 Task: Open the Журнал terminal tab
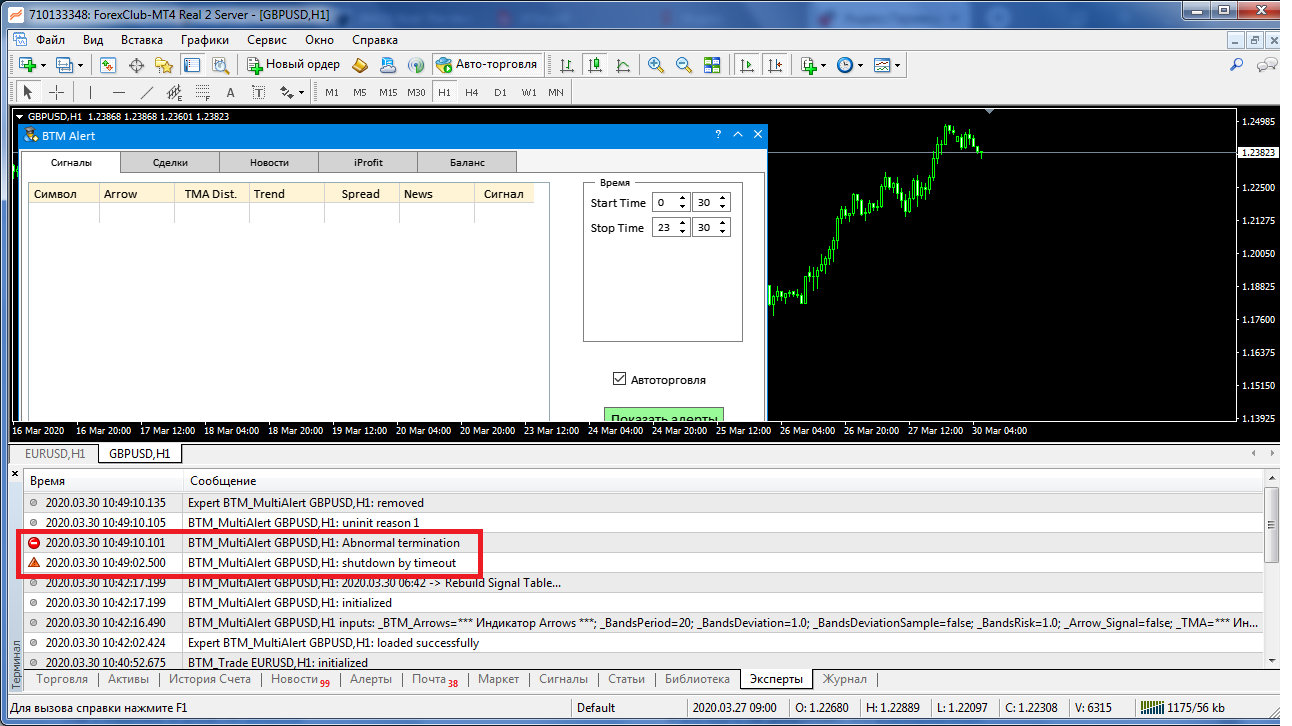tap(845, 679)
